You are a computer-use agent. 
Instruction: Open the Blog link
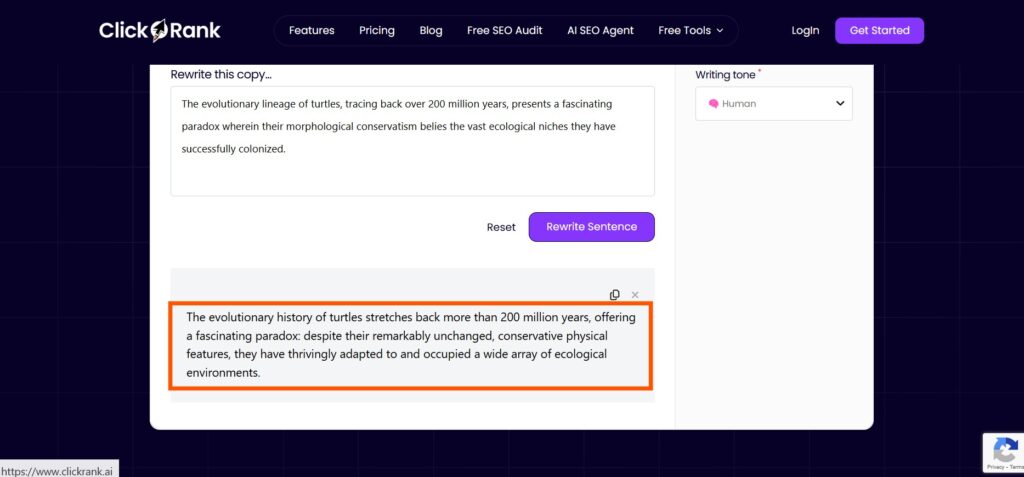431,31
